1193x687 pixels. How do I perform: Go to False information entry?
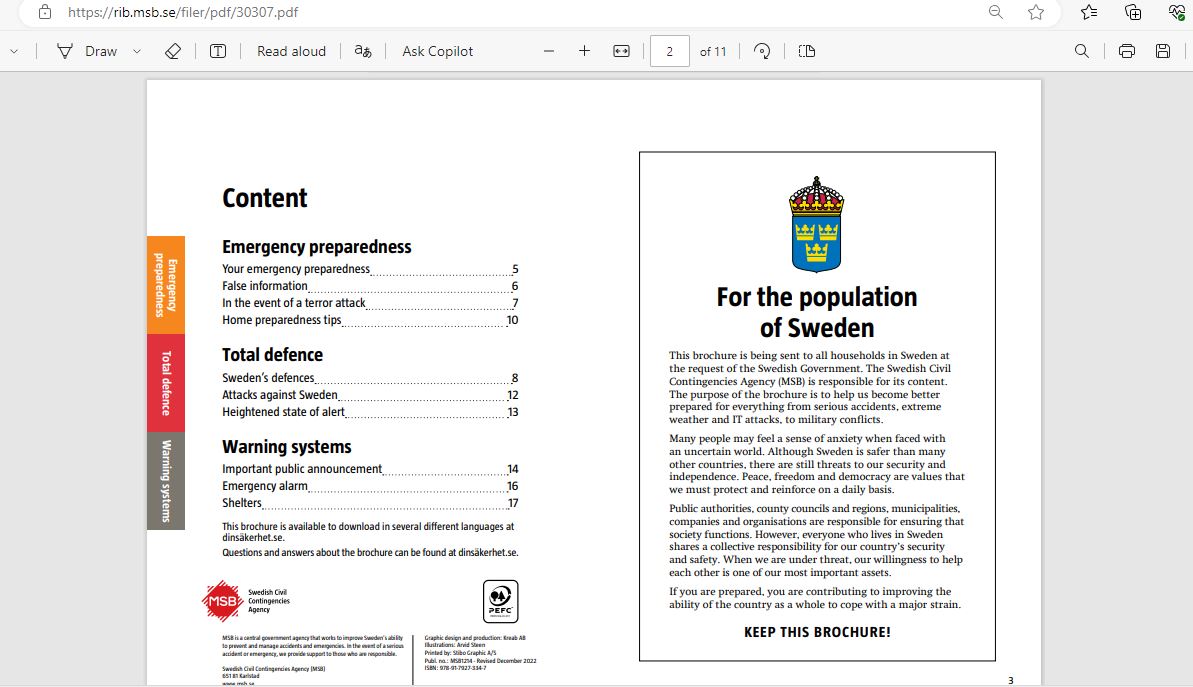[x=371, y=286]
